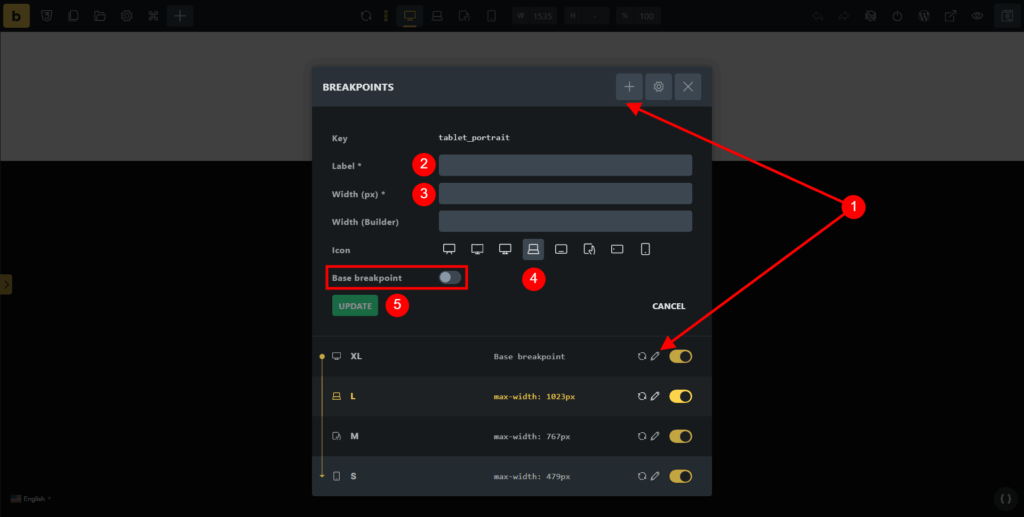Focus the Width (px) input field

tap(566, 193)
